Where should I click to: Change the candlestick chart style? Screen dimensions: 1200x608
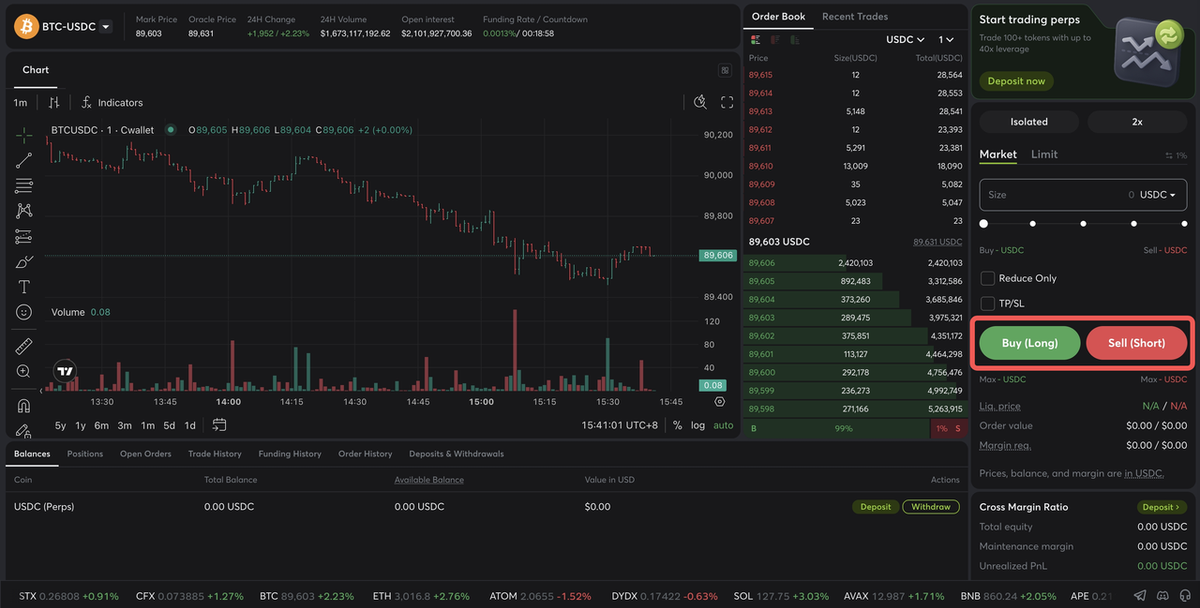(54, 102)
